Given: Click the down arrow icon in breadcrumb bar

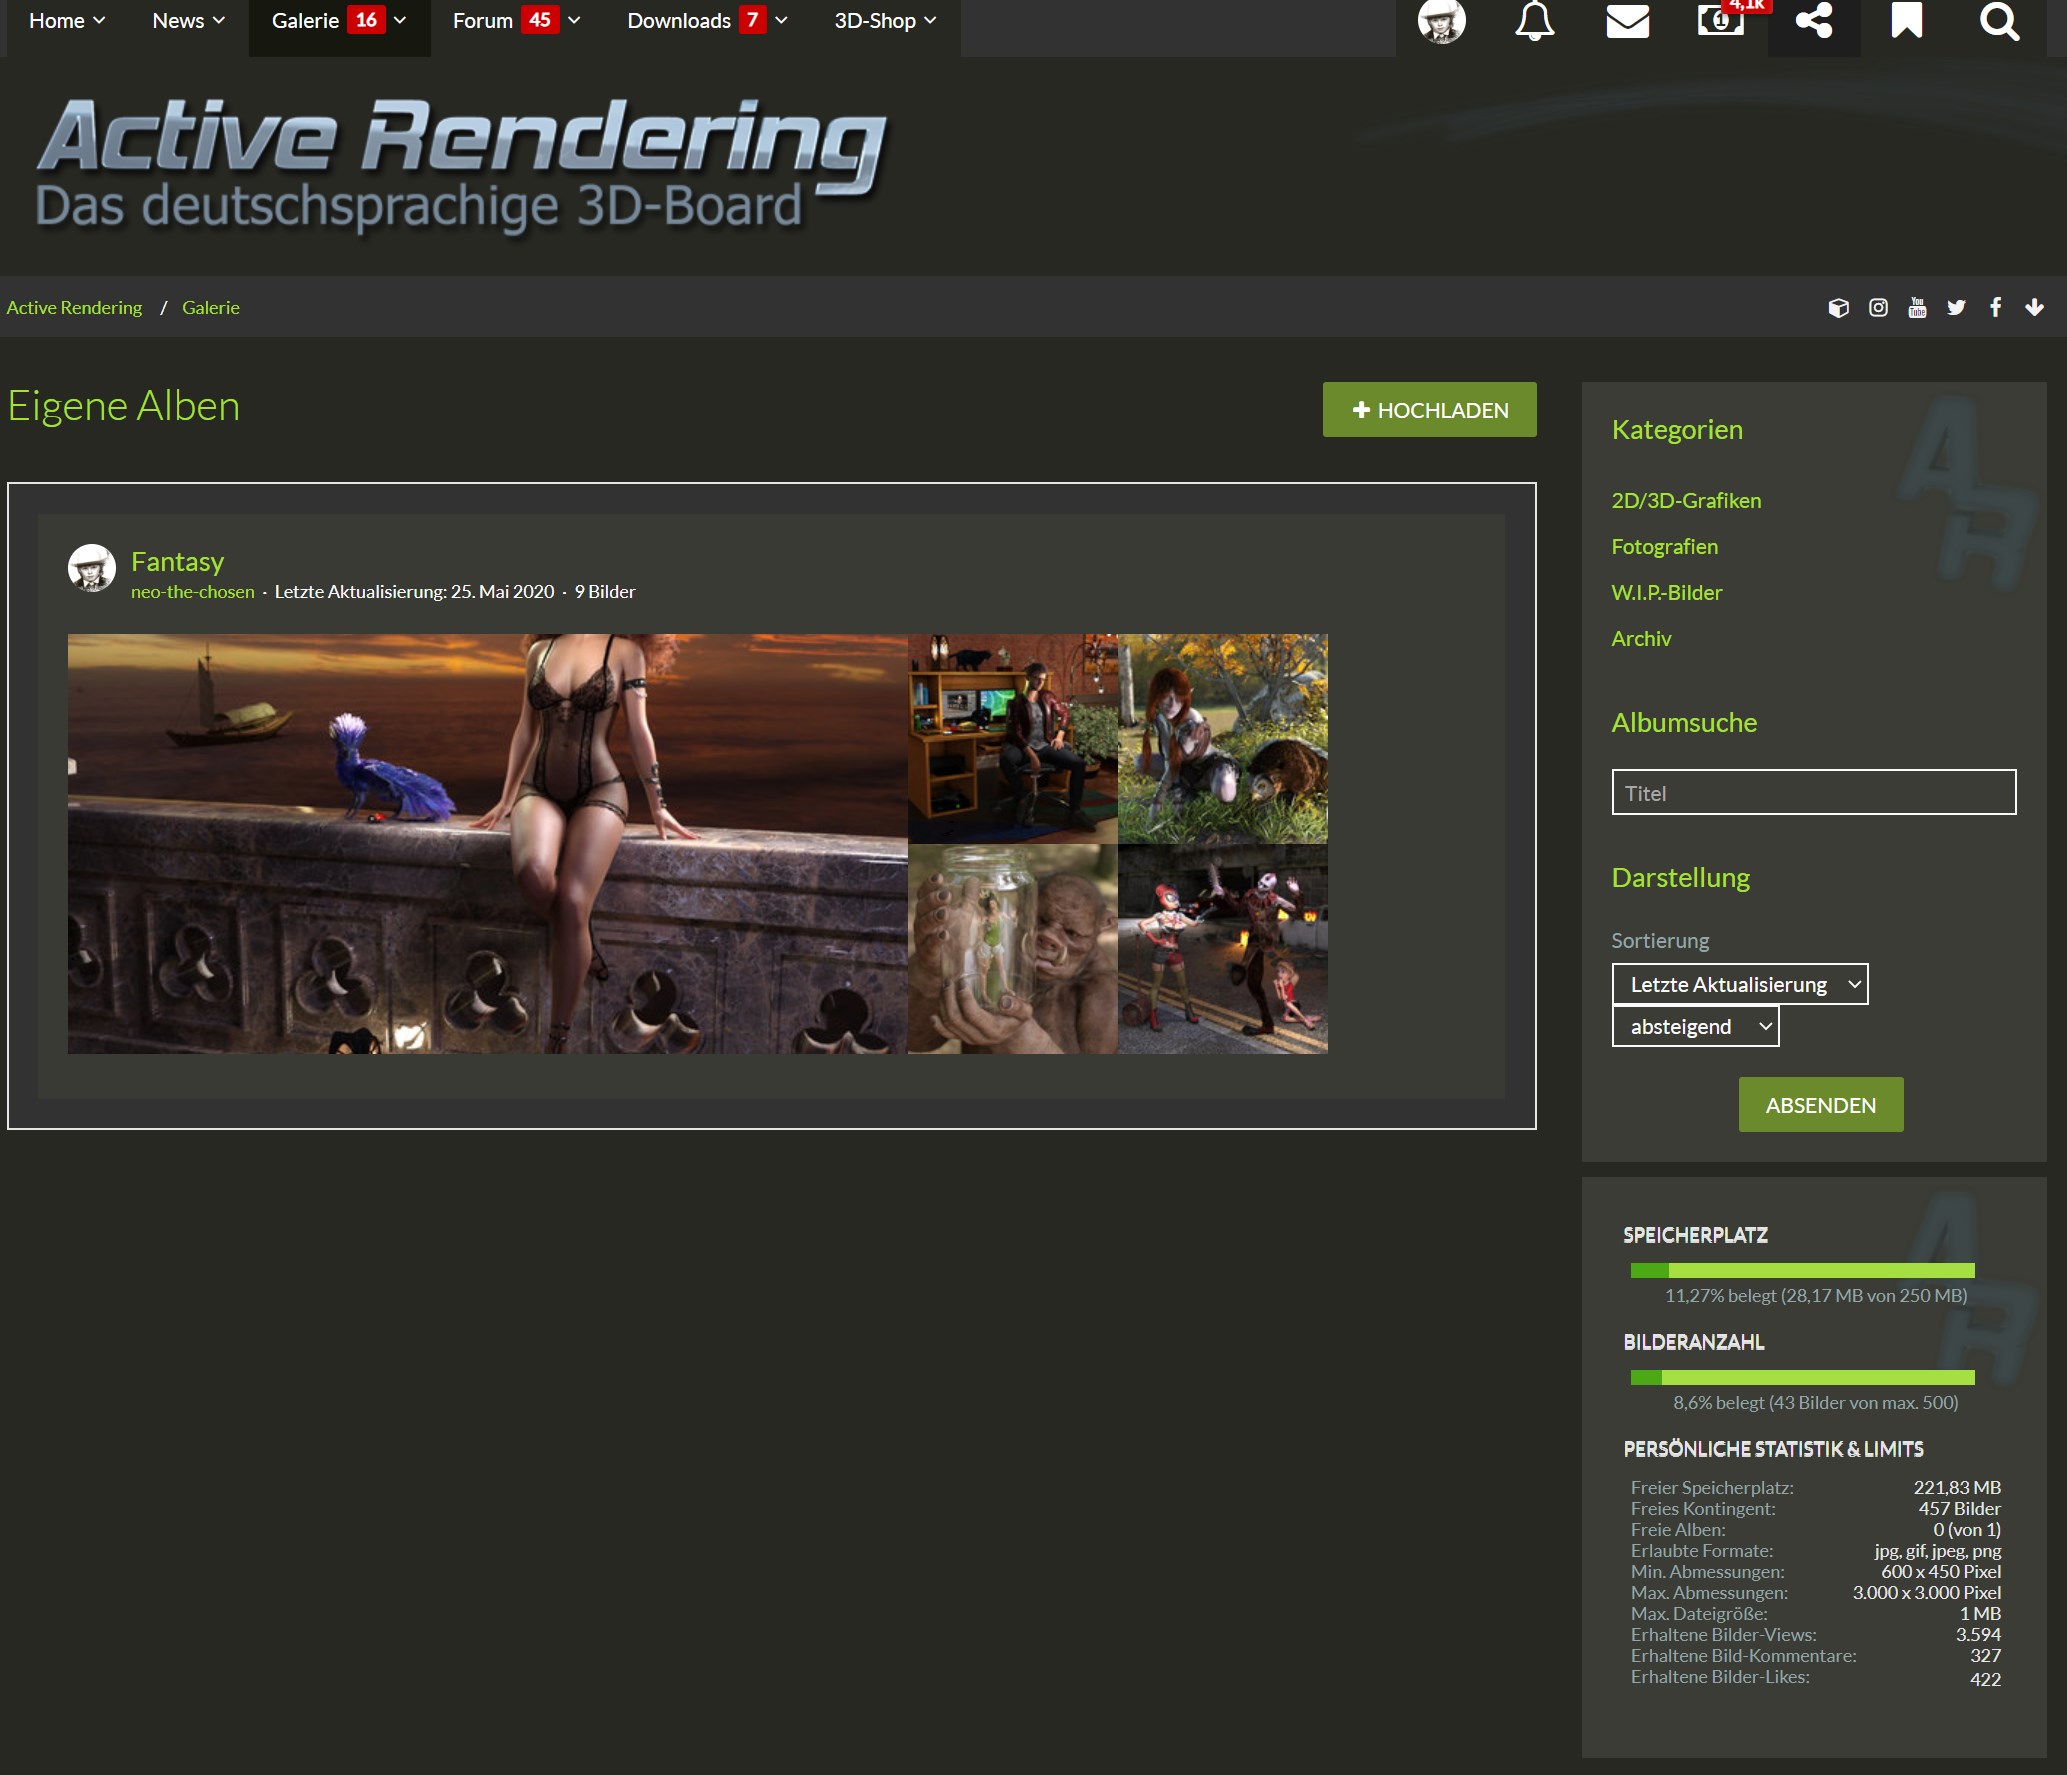Looking at the screenshot, I should (x=2034, y=308).
